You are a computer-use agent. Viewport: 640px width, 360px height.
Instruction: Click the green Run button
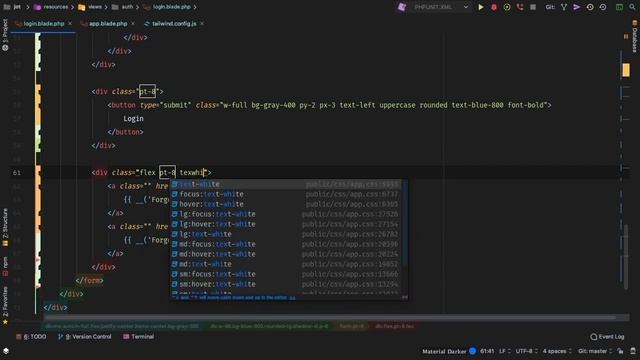(x=481, y=7)
